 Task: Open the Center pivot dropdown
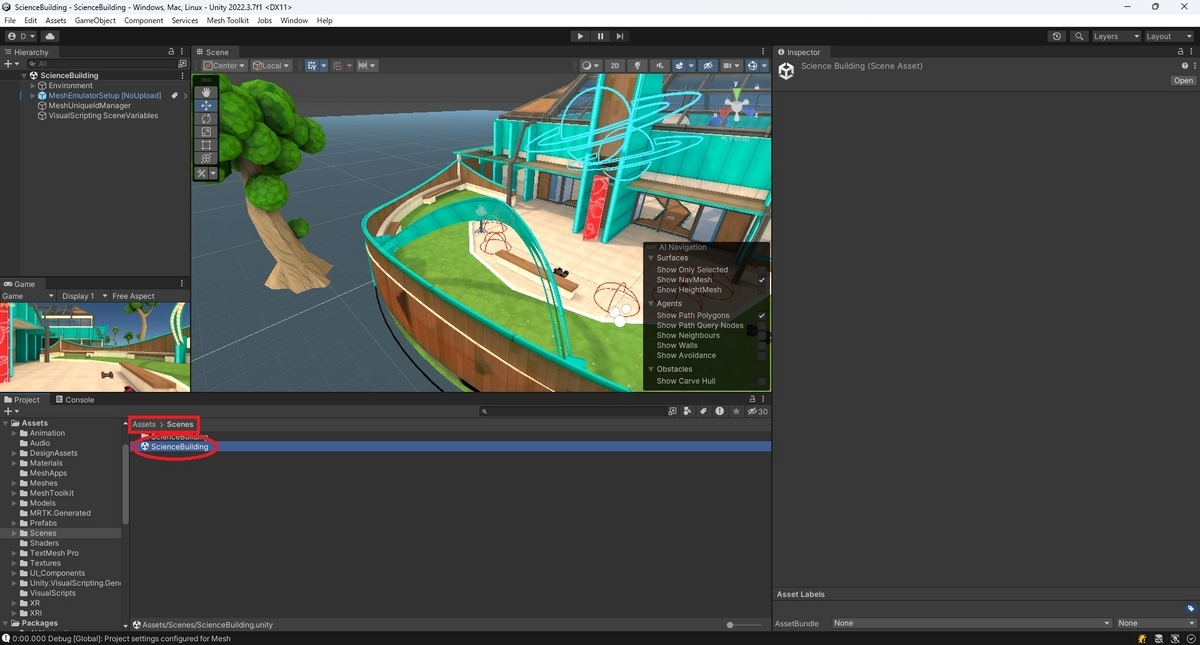[x=225, y=65]
